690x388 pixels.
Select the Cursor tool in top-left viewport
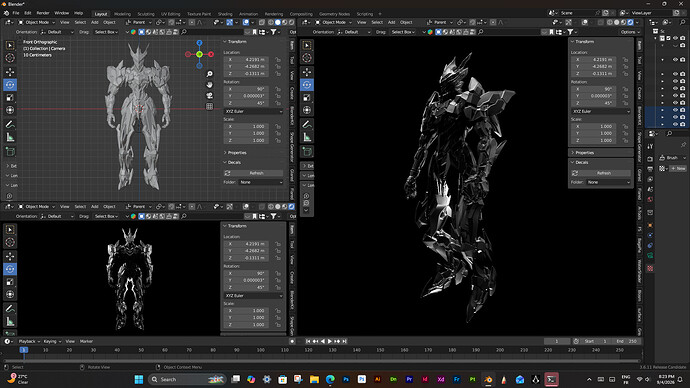(x=10, y=58)
